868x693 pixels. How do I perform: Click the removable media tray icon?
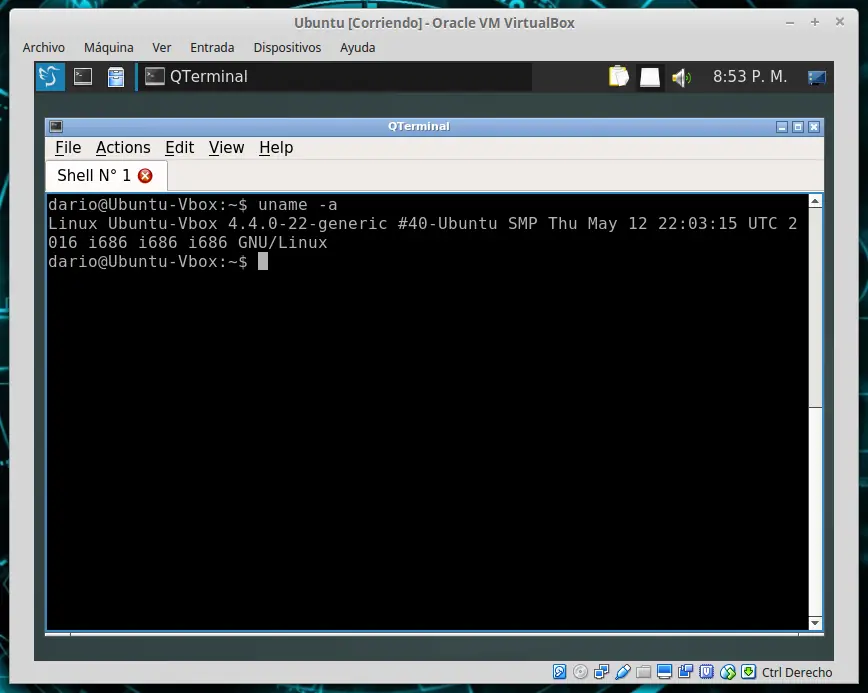point(650,77)
